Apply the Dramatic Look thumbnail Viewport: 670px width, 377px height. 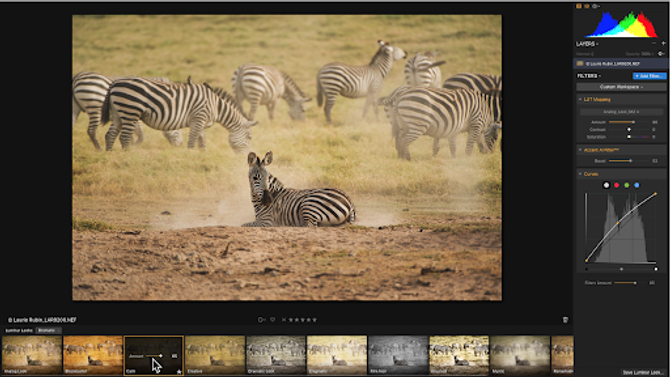276,355
